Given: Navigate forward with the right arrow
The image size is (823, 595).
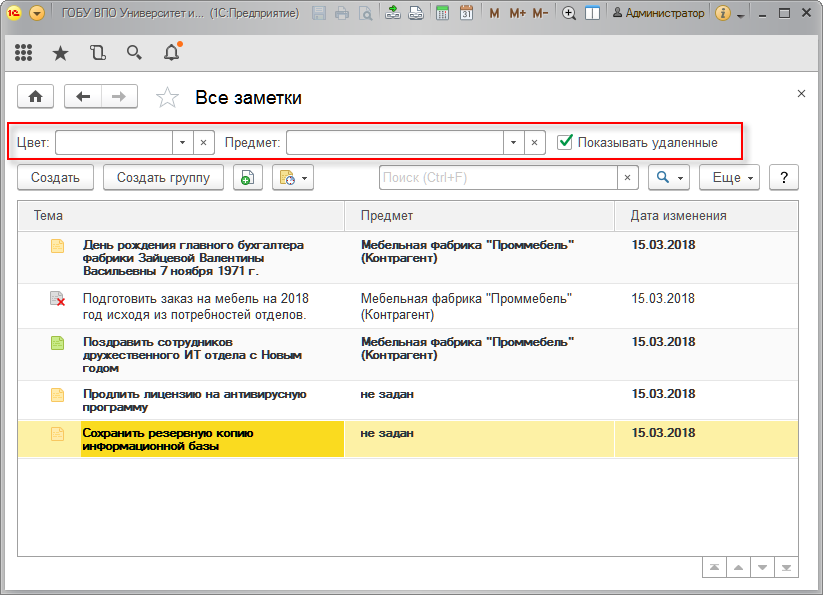Looking at the screenshot, I should pos(119,97).
